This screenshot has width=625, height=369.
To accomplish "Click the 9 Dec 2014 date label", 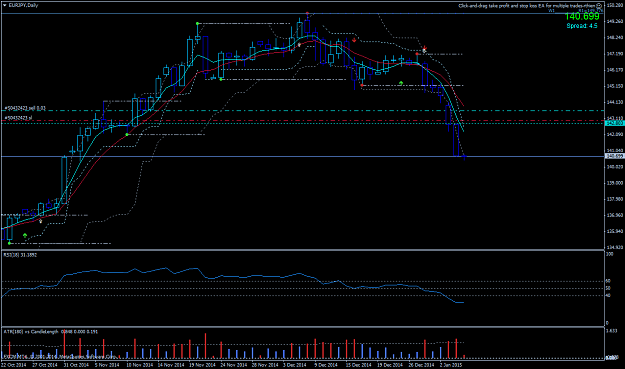I will pos(326,365).
